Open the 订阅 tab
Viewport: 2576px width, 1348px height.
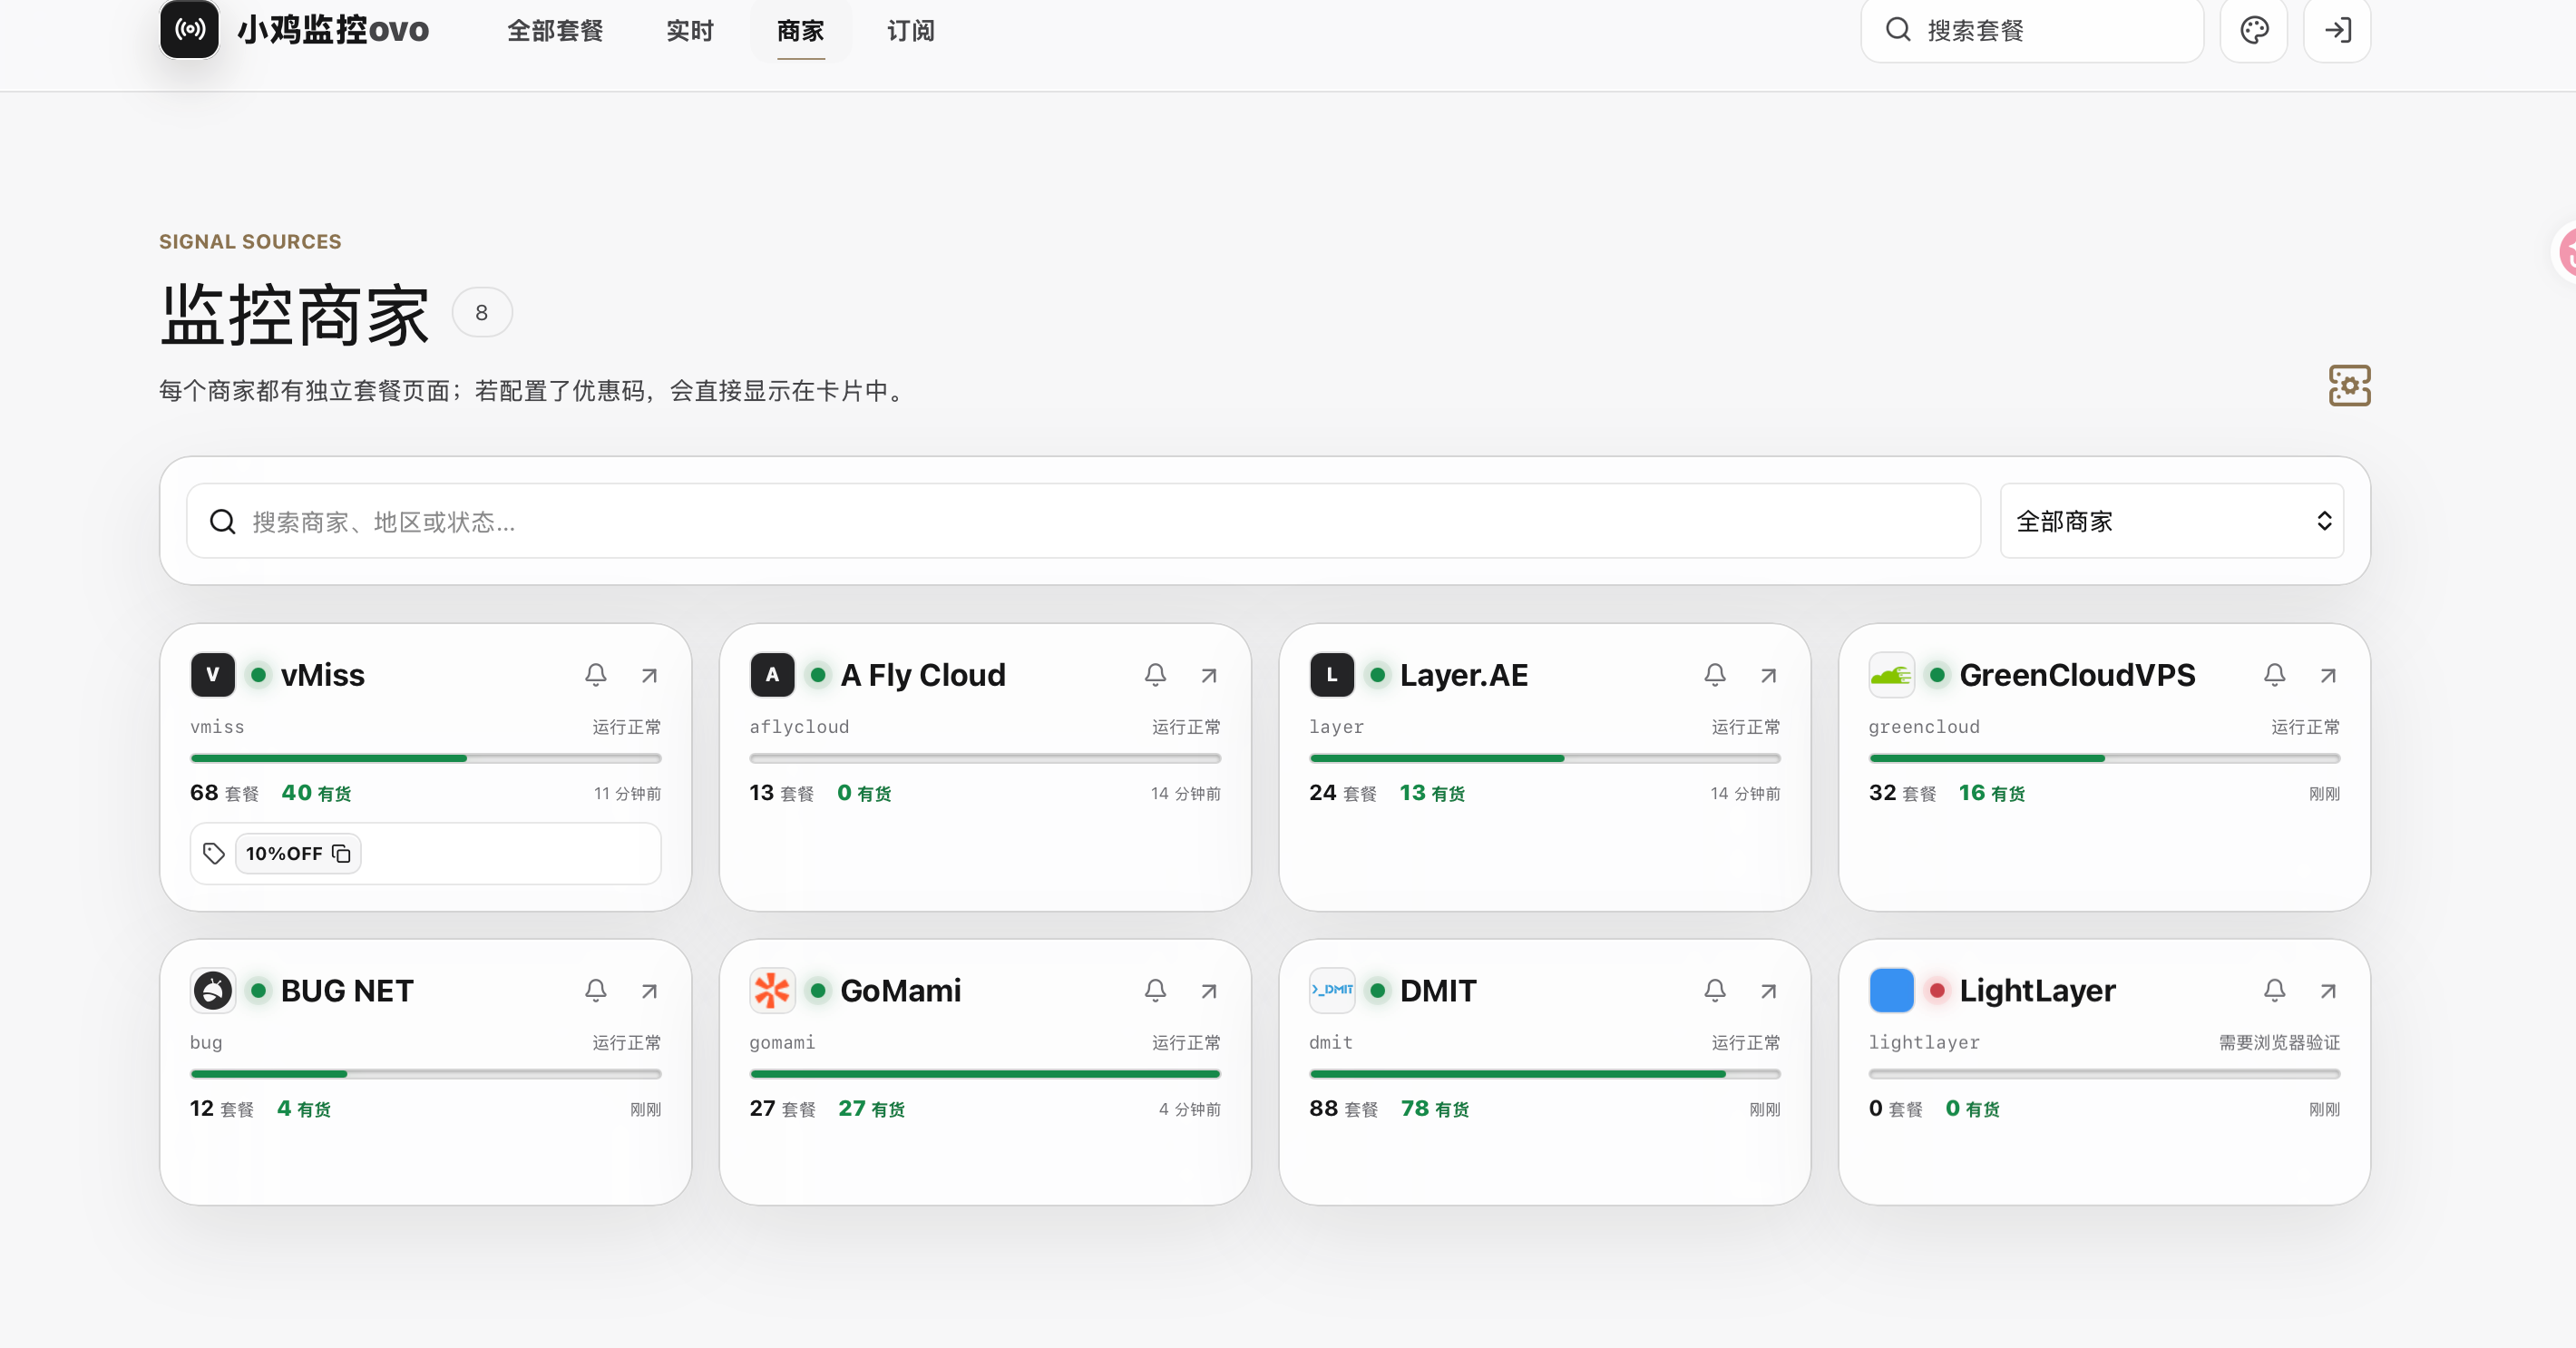tap(911, 31)
